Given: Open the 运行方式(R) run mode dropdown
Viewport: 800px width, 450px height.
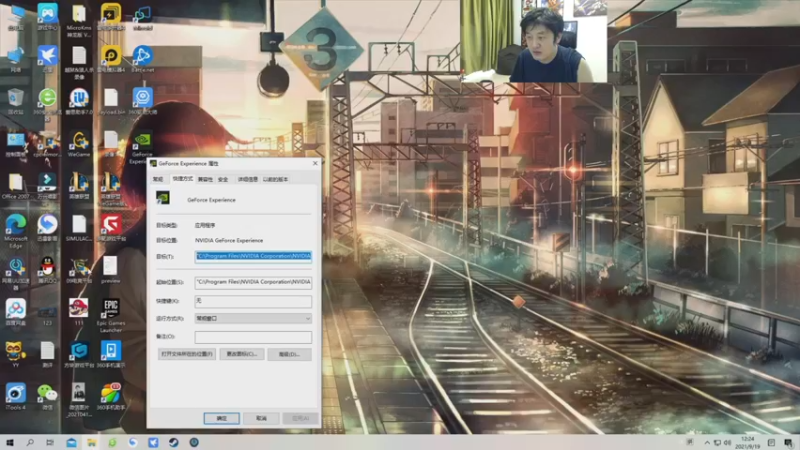Looking at the screenshot, I should click(253, 318).
